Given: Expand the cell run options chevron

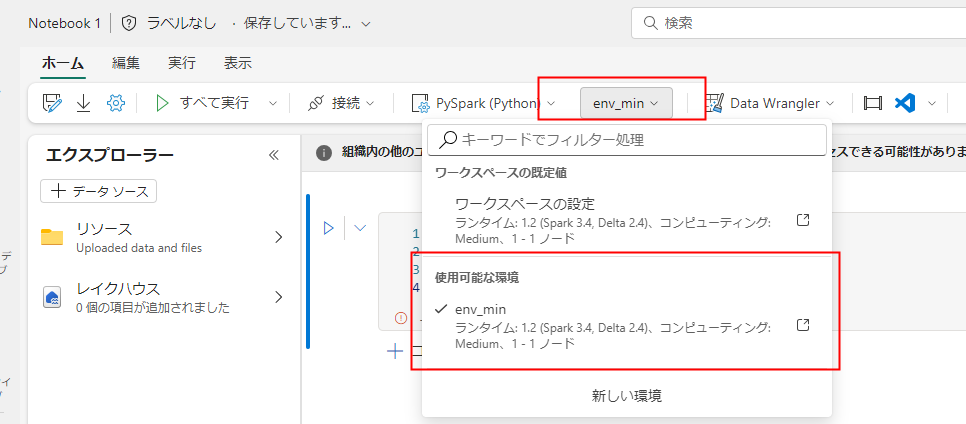Looking at the screenshot, I should coord(360,229).
